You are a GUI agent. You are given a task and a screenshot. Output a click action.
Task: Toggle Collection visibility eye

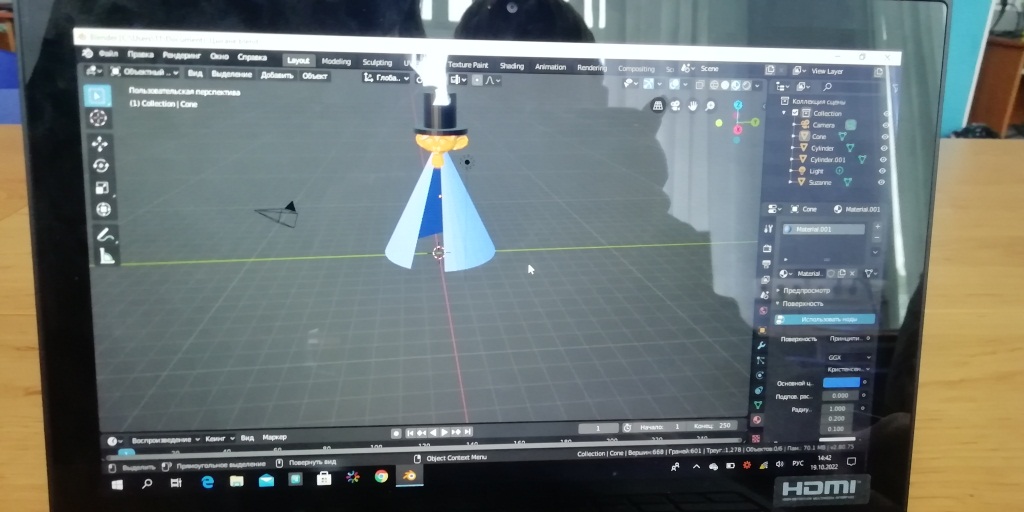point(887,113)
